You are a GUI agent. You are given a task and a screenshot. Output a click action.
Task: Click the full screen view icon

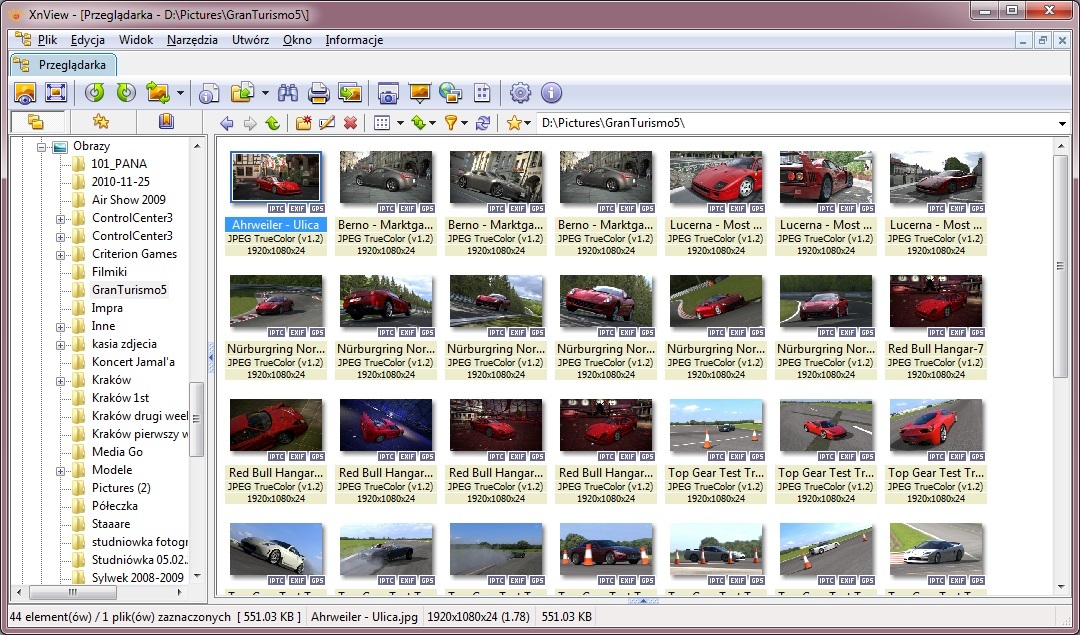coord(56,92)
